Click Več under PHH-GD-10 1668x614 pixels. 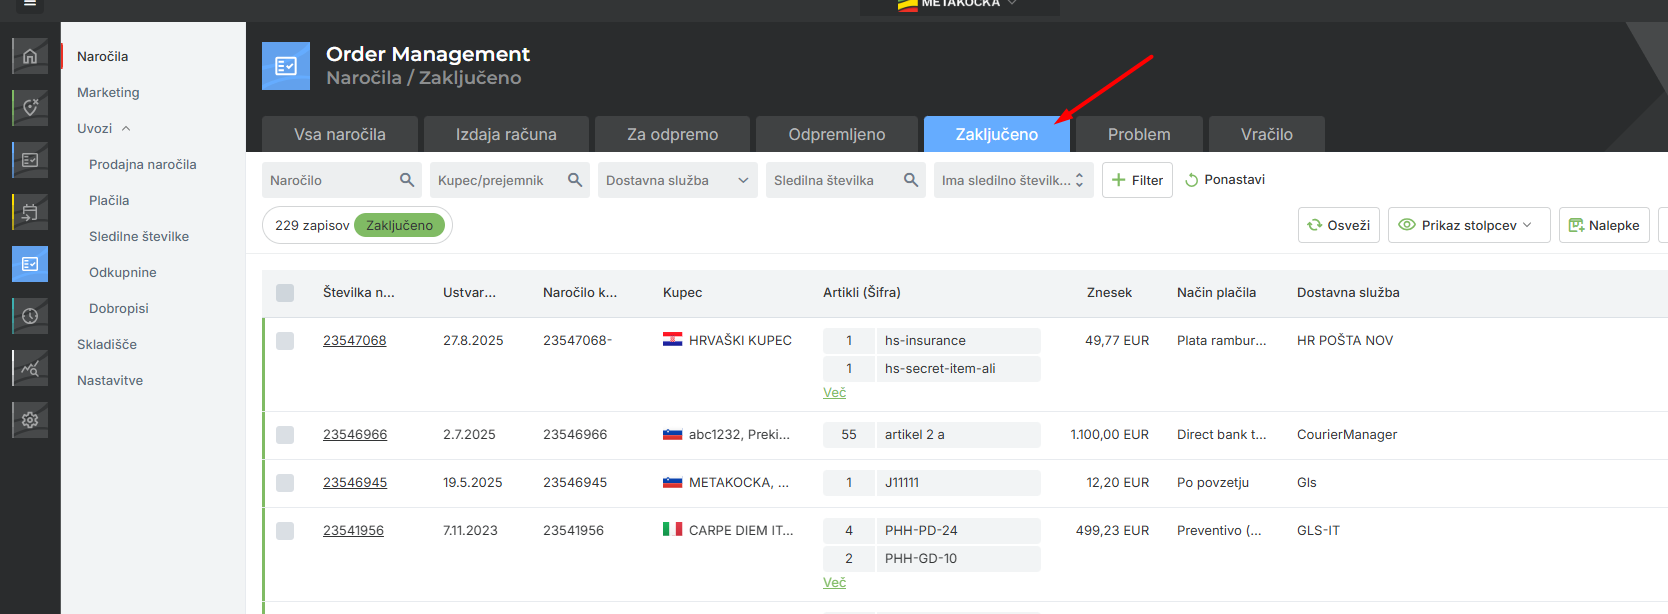[x=834, y=583]
